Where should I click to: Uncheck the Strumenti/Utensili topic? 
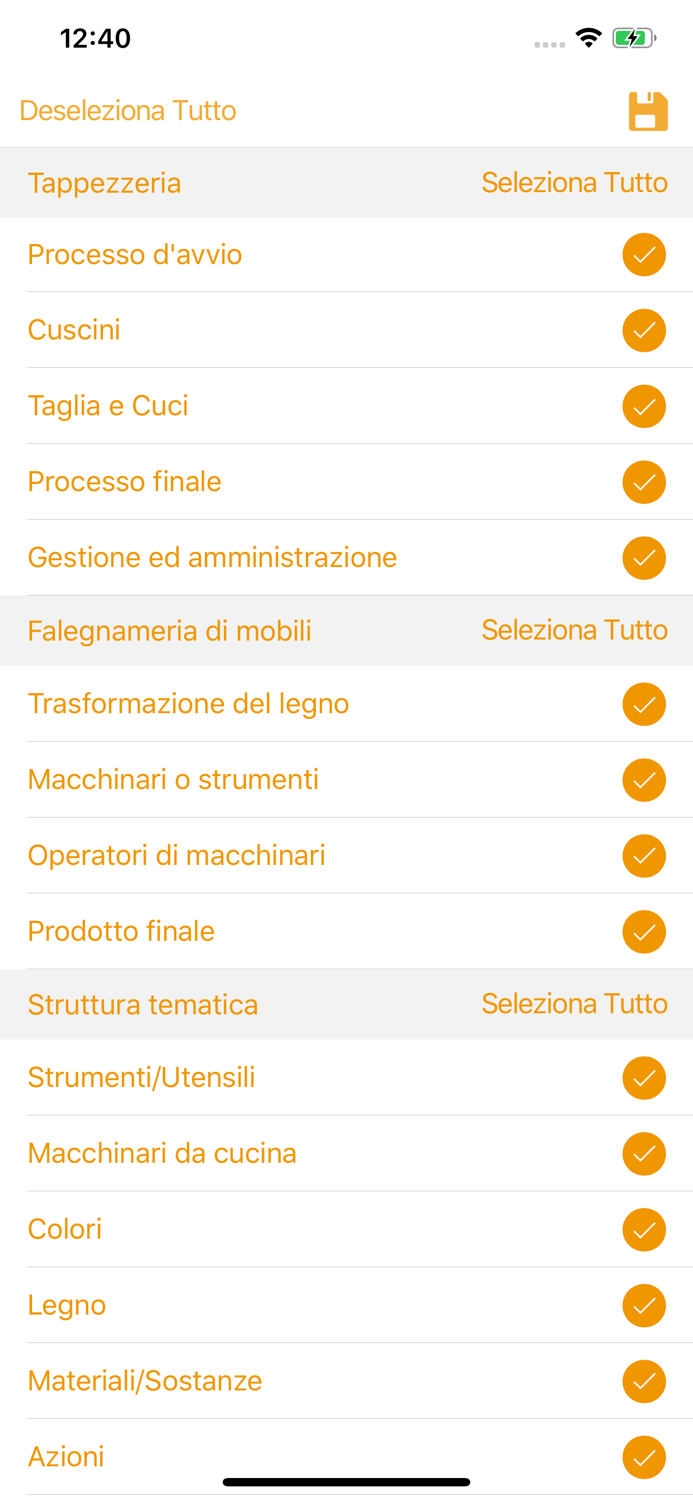tap(645, 1078)
